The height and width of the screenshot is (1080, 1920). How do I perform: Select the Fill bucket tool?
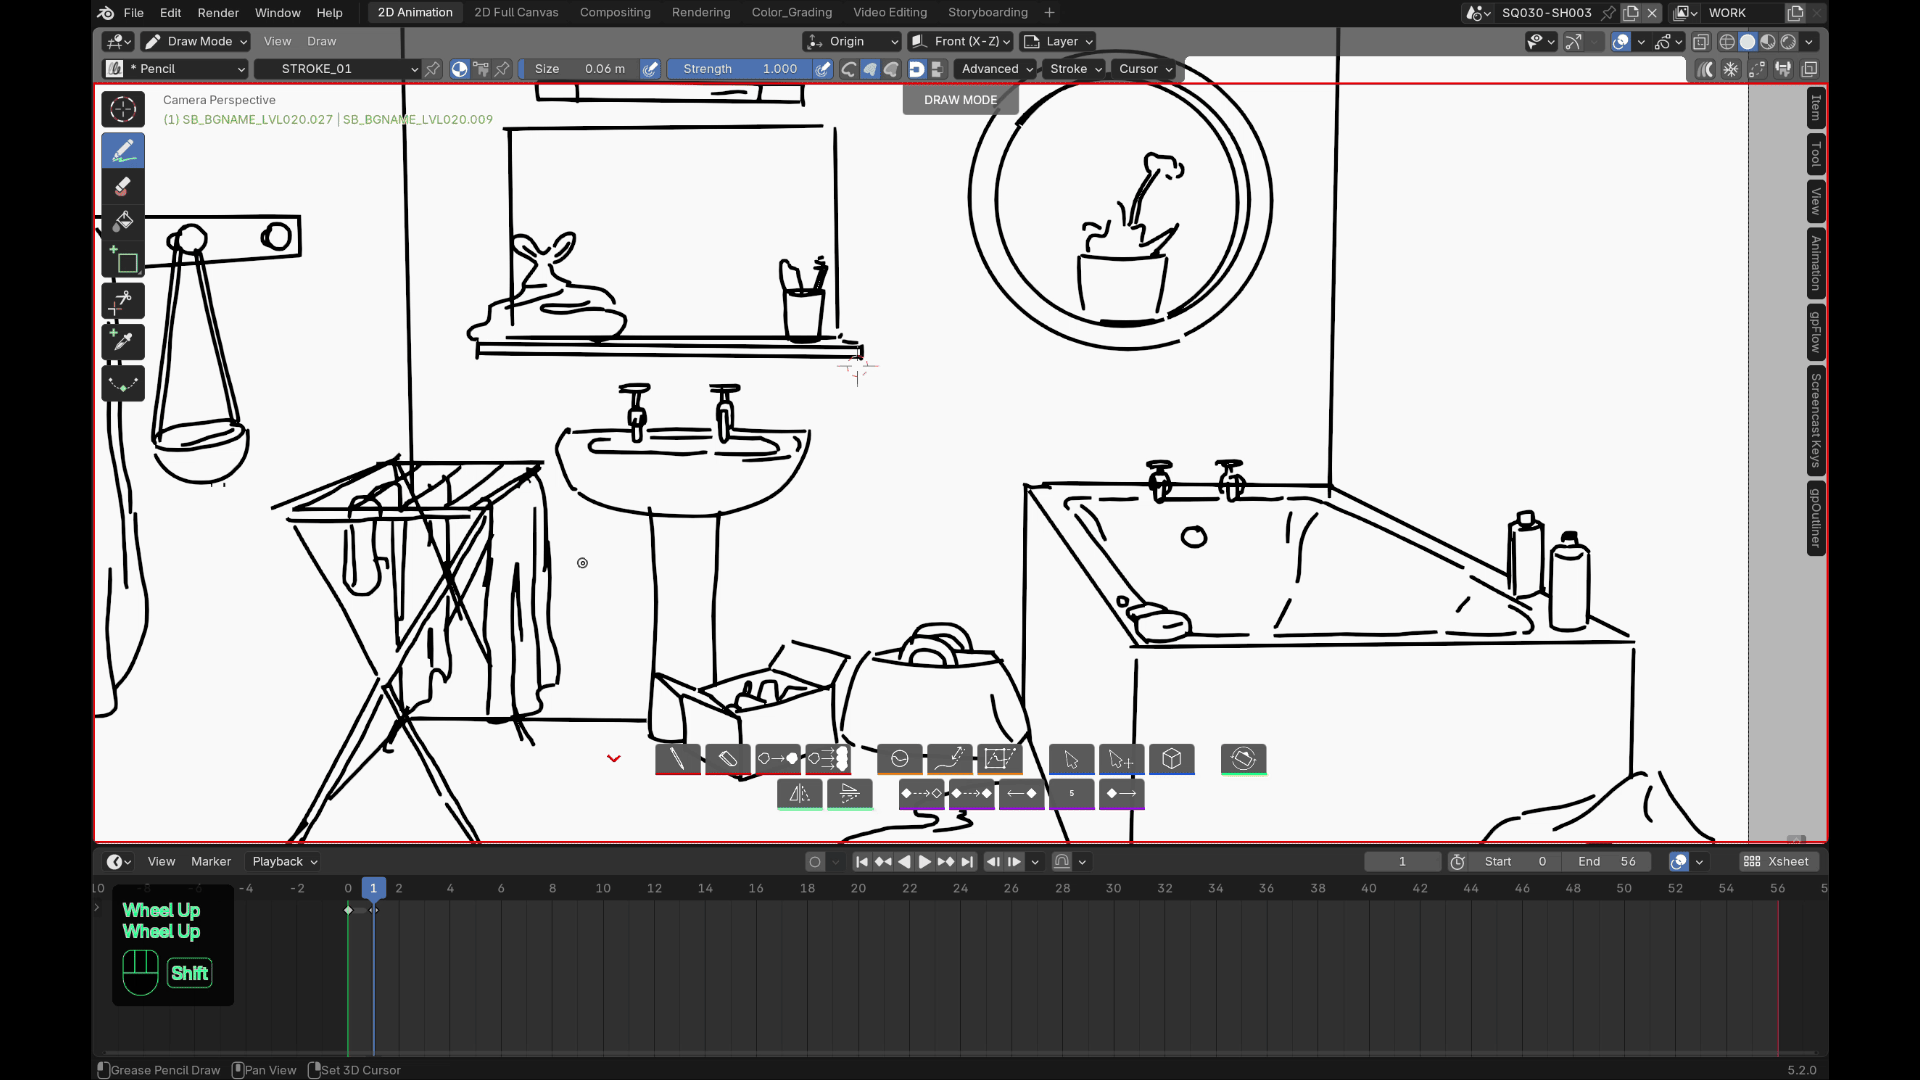[x=123, y=221]
